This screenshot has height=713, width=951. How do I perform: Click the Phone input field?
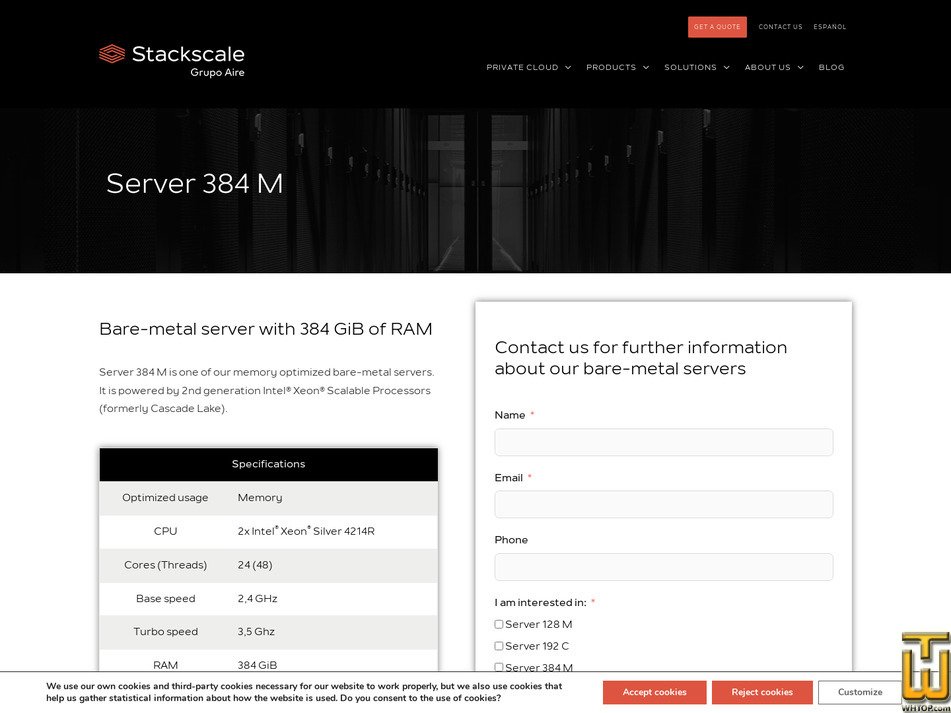tap(663, 567)
